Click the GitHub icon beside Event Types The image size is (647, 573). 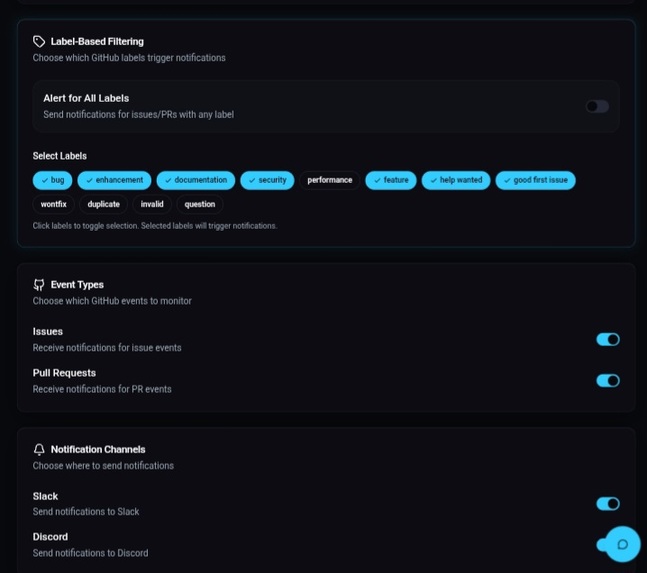click(x=39, y=285)
